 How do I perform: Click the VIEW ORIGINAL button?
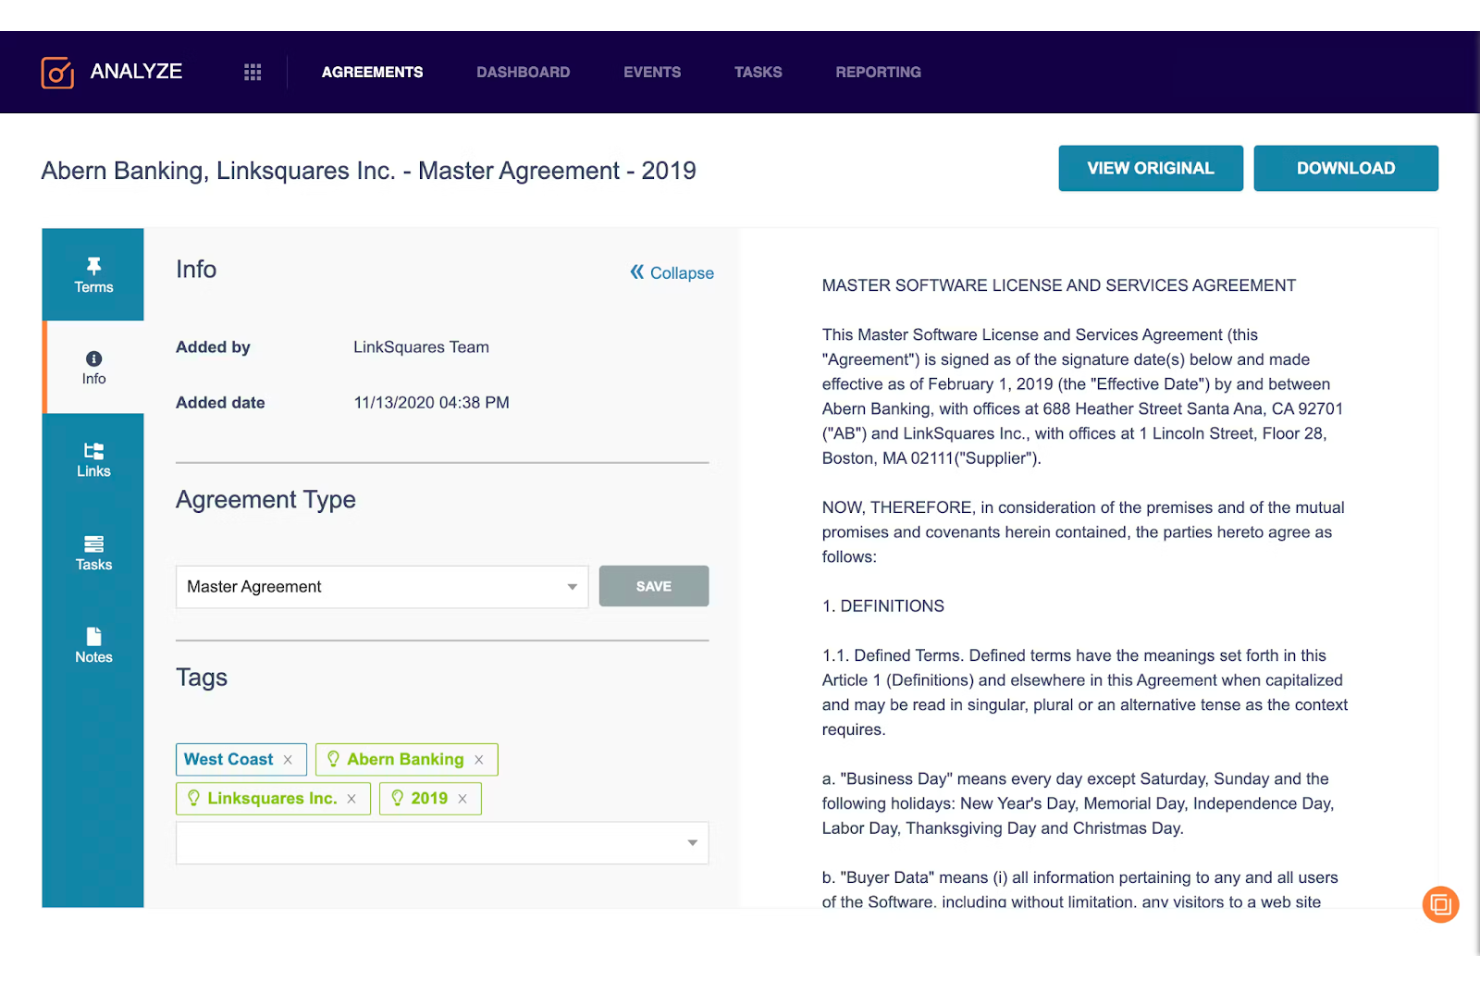coord(1150,168)
